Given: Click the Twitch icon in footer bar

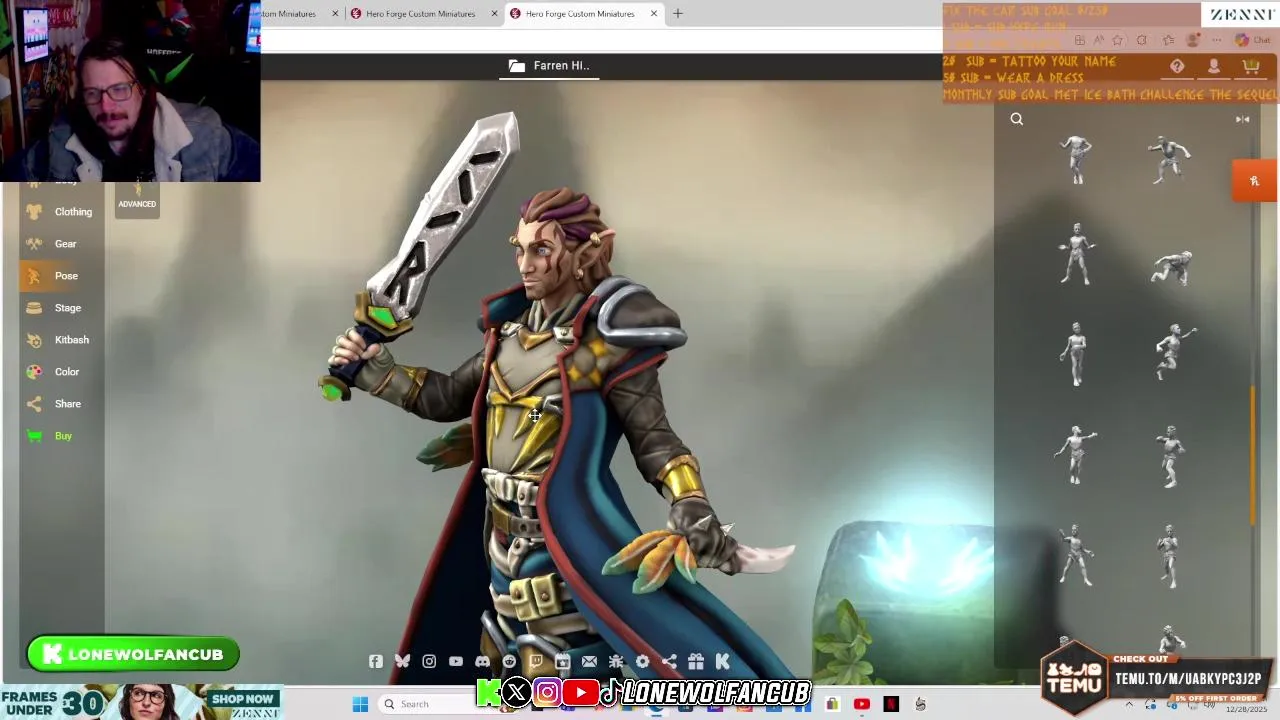Looking at the screenshot, I should coord(536,661).
